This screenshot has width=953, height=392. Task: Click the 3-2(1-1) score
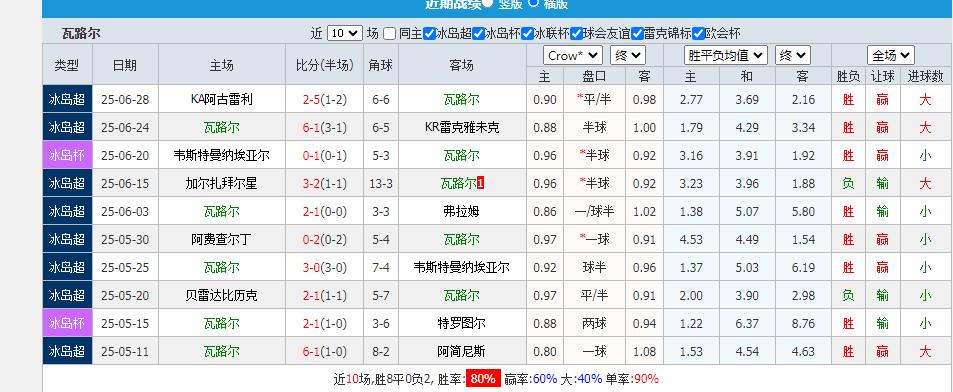[x=325, y=183]
